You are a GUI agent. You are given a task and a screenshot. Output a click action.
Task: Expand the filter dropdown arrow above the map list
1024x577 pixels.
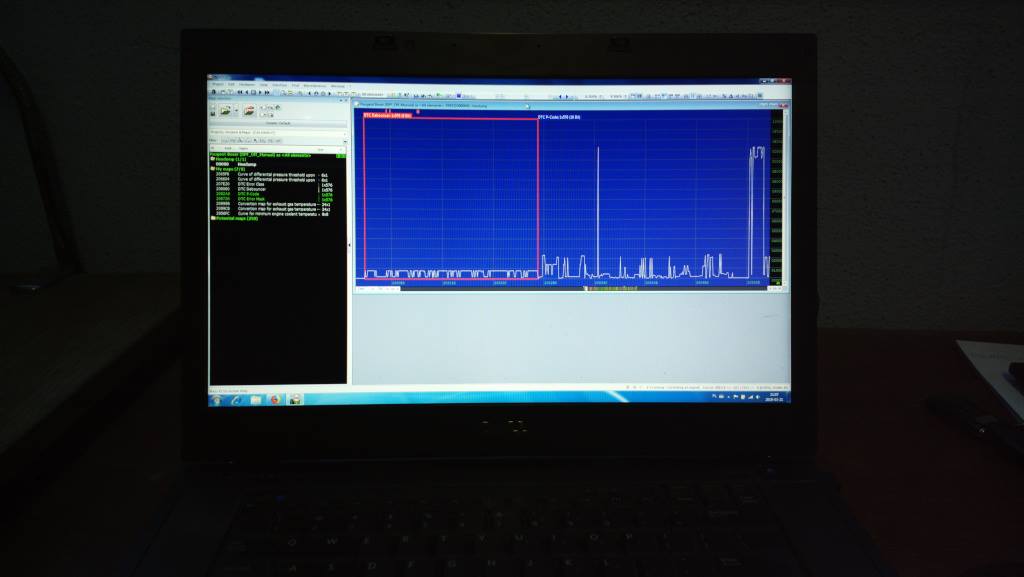click(345, 142)
